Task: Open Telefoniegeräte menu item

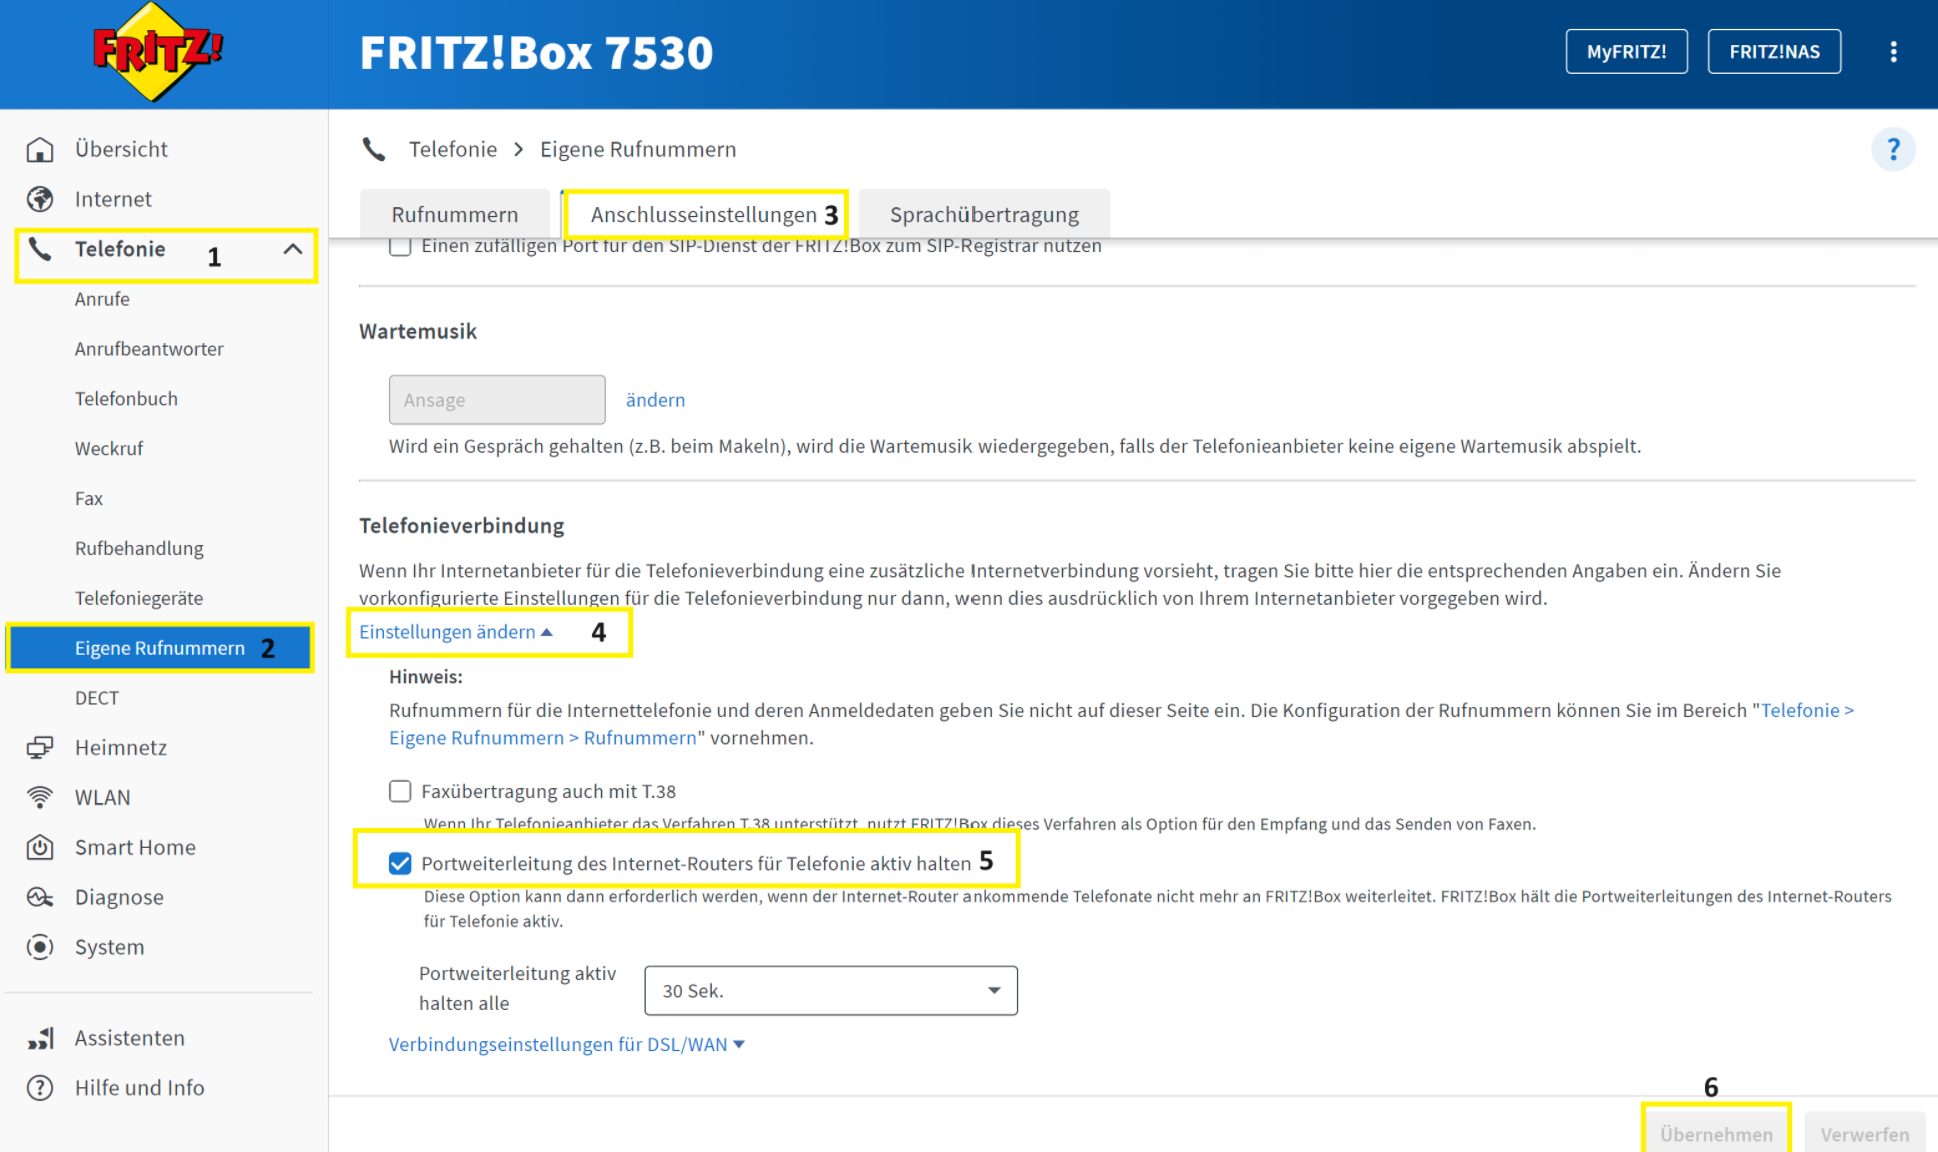Action: pos(139,599)
